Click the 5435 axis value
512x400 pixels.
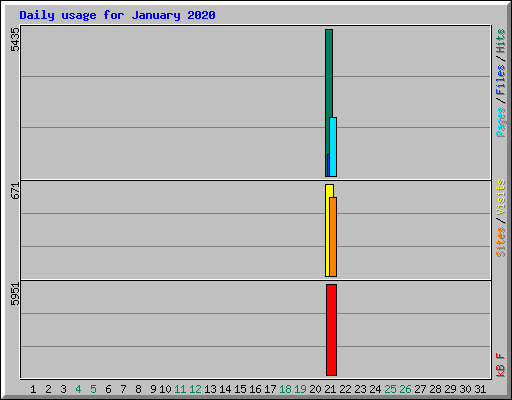(x=15, y=39)
